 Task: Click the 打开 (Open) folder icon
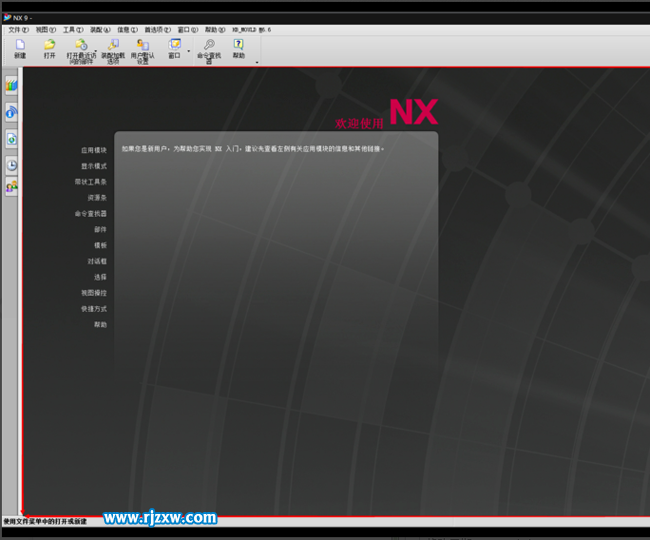pos(49,44)
